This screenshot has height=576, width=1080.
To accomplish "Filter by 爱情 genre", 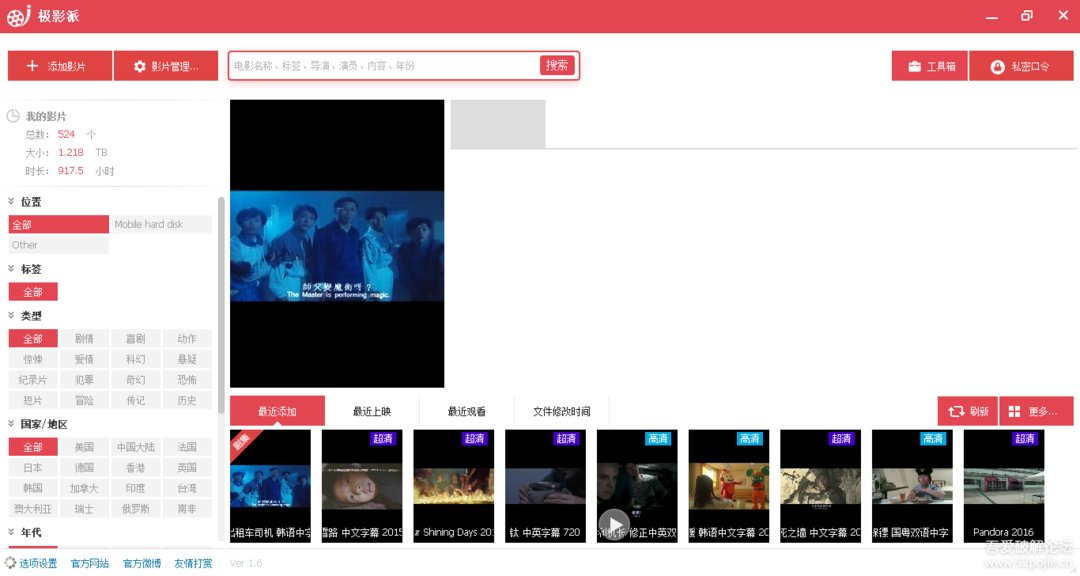I will click(84, 360).
